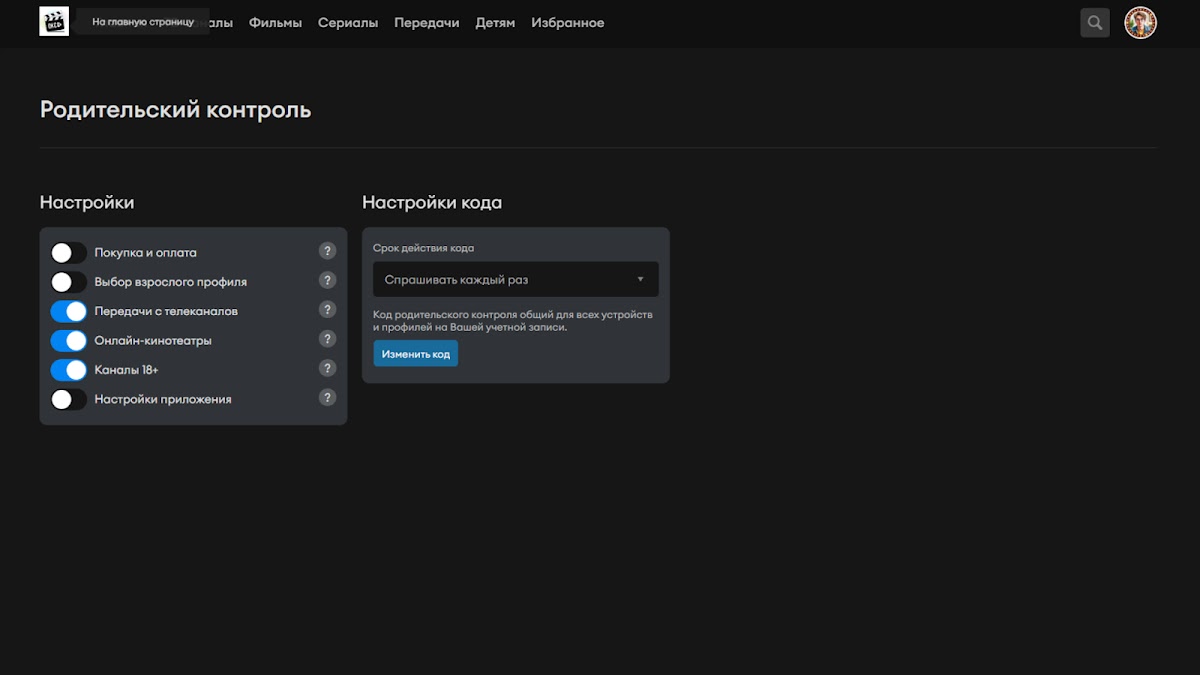Click help icon for Каналы 18+
The width and height of the screenshot is (1200, 675).
point(327,369)
